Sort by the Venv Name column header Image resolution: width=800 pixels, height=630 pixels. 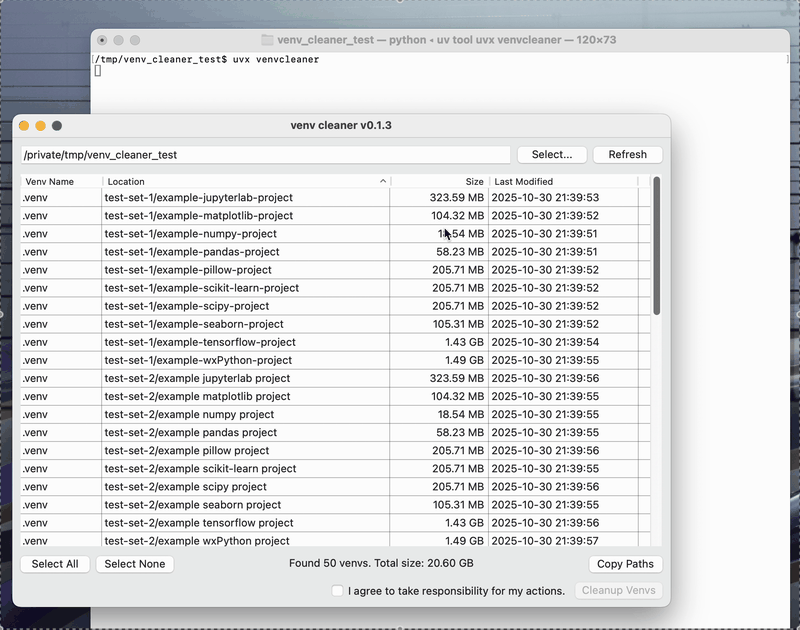click(x=60, y=182)
